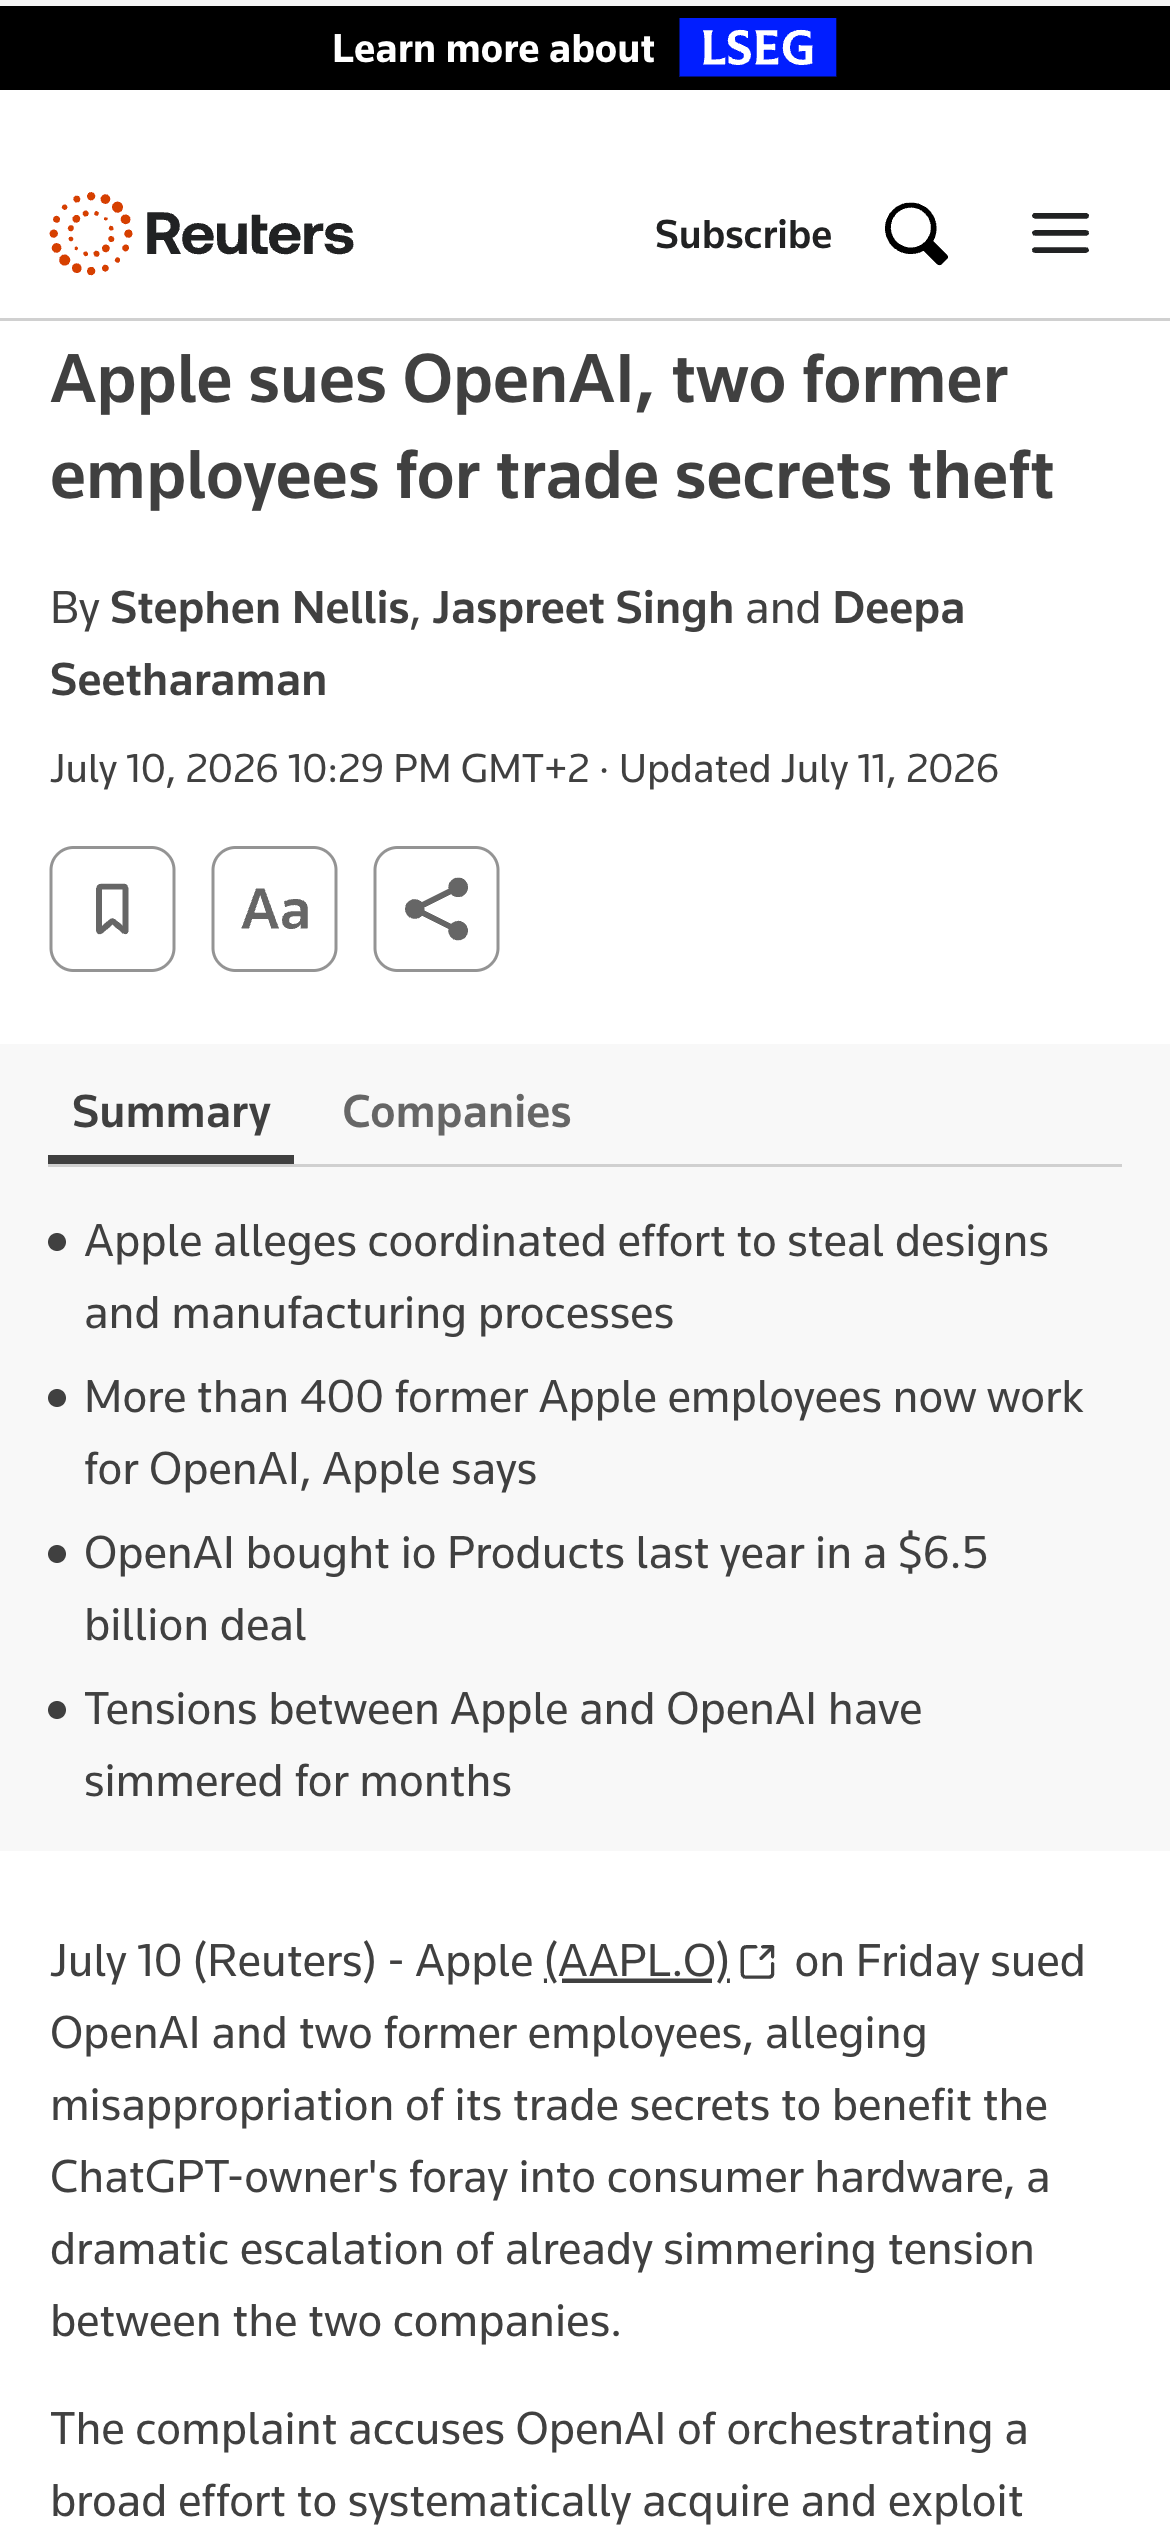1170x2532 pixels.
Task: Click the Subscribe link
Action: click(743, 234)
